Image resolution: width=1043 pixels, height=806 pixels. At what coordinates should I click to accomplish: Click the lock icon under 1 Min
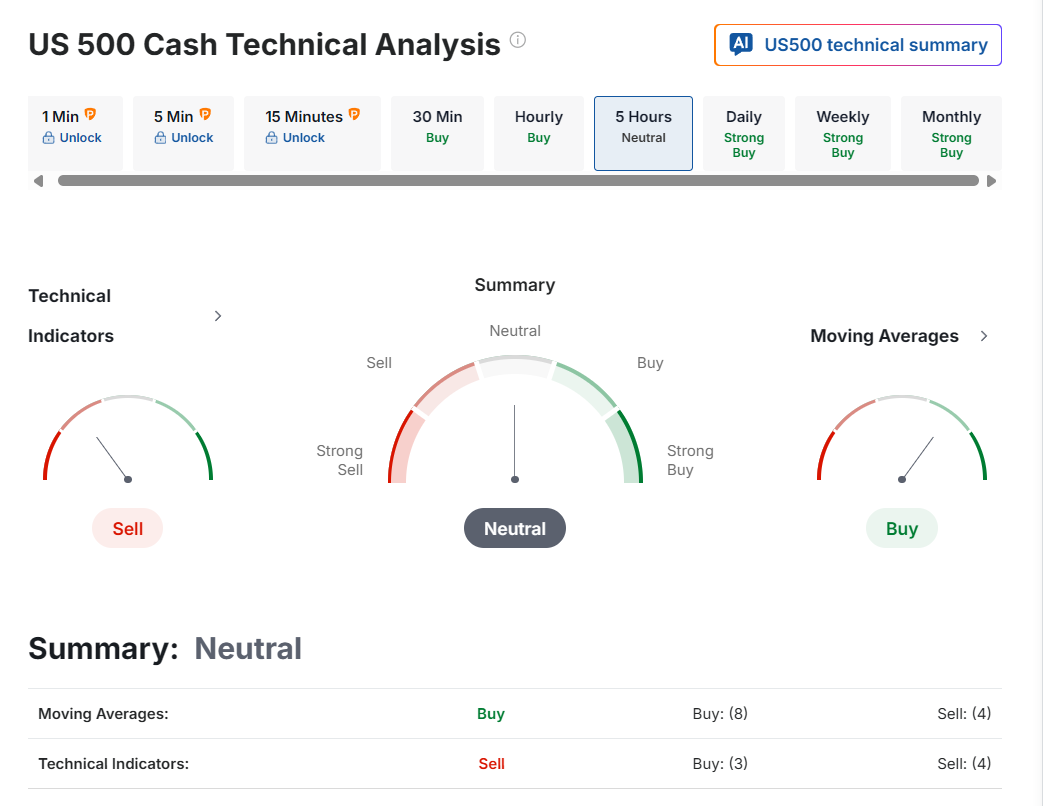click(x=48, y=138)
